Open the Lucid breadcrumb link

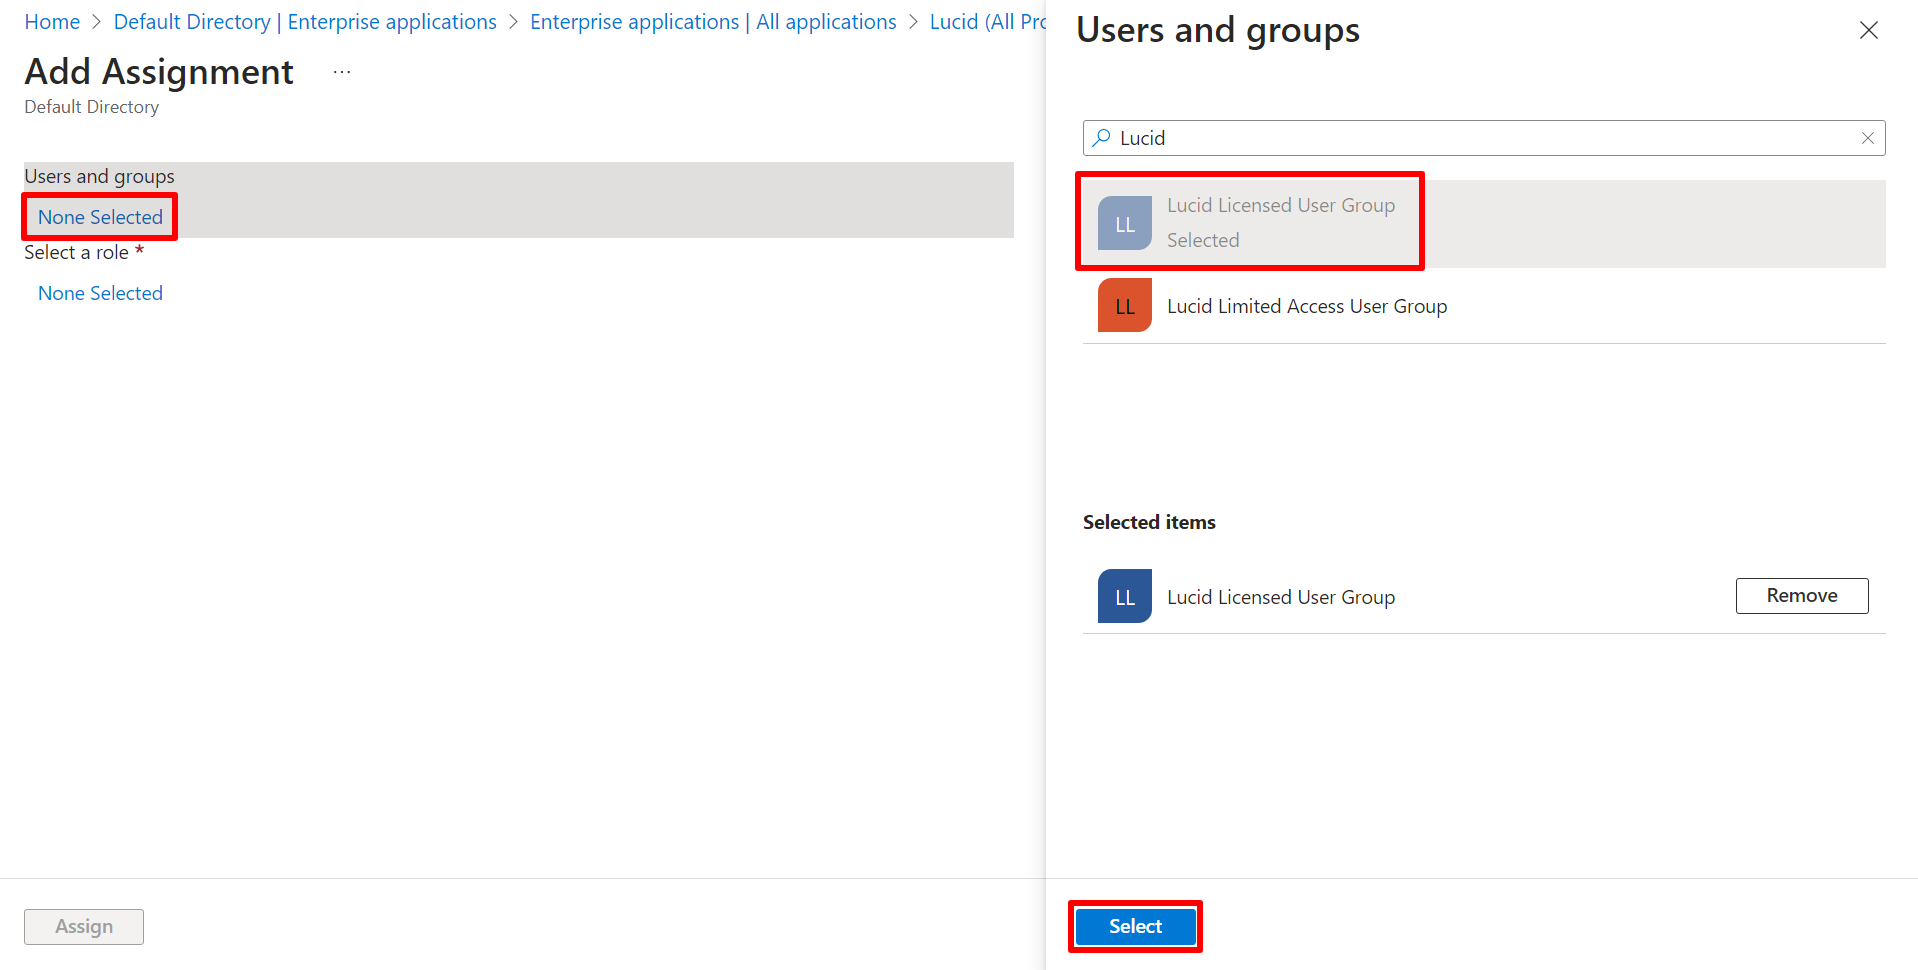pos(988,22)
